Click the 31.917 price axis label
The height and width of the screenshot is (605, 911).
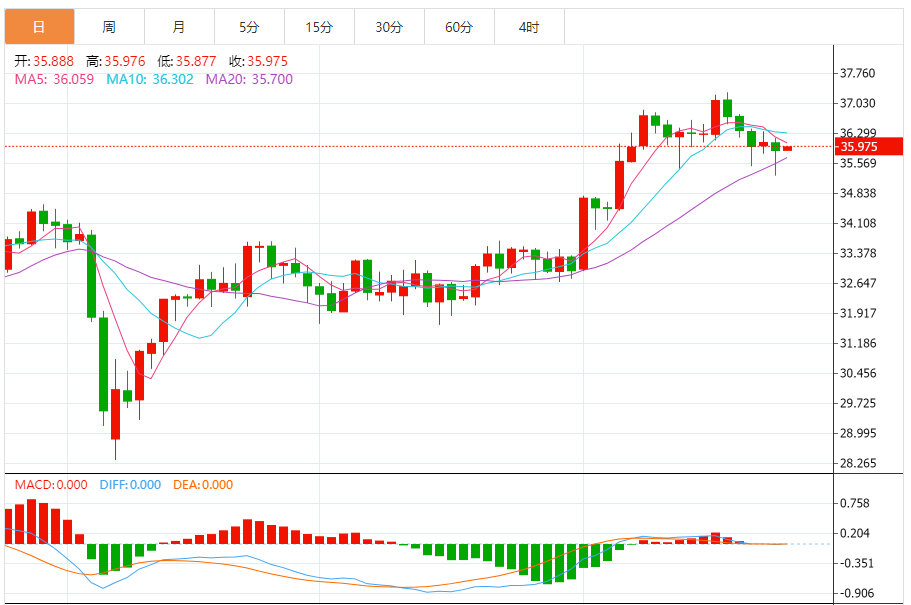858,313
